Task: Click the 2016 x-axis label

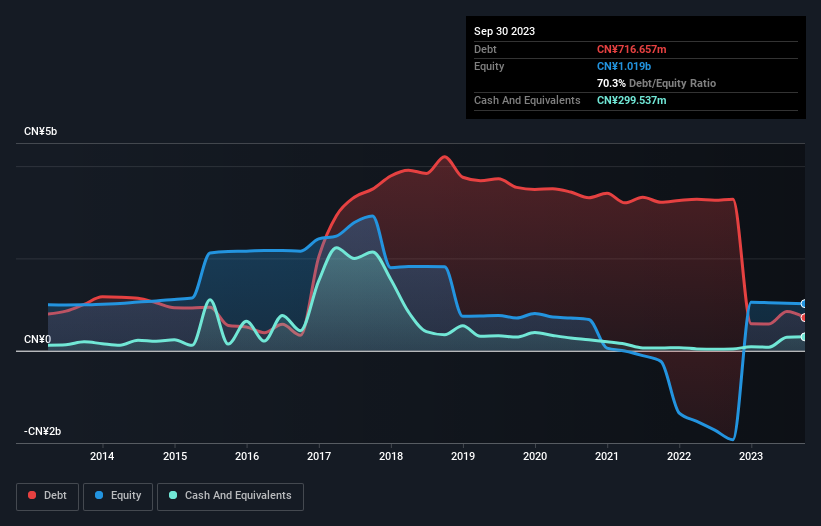Action: [x=247, y=456]
